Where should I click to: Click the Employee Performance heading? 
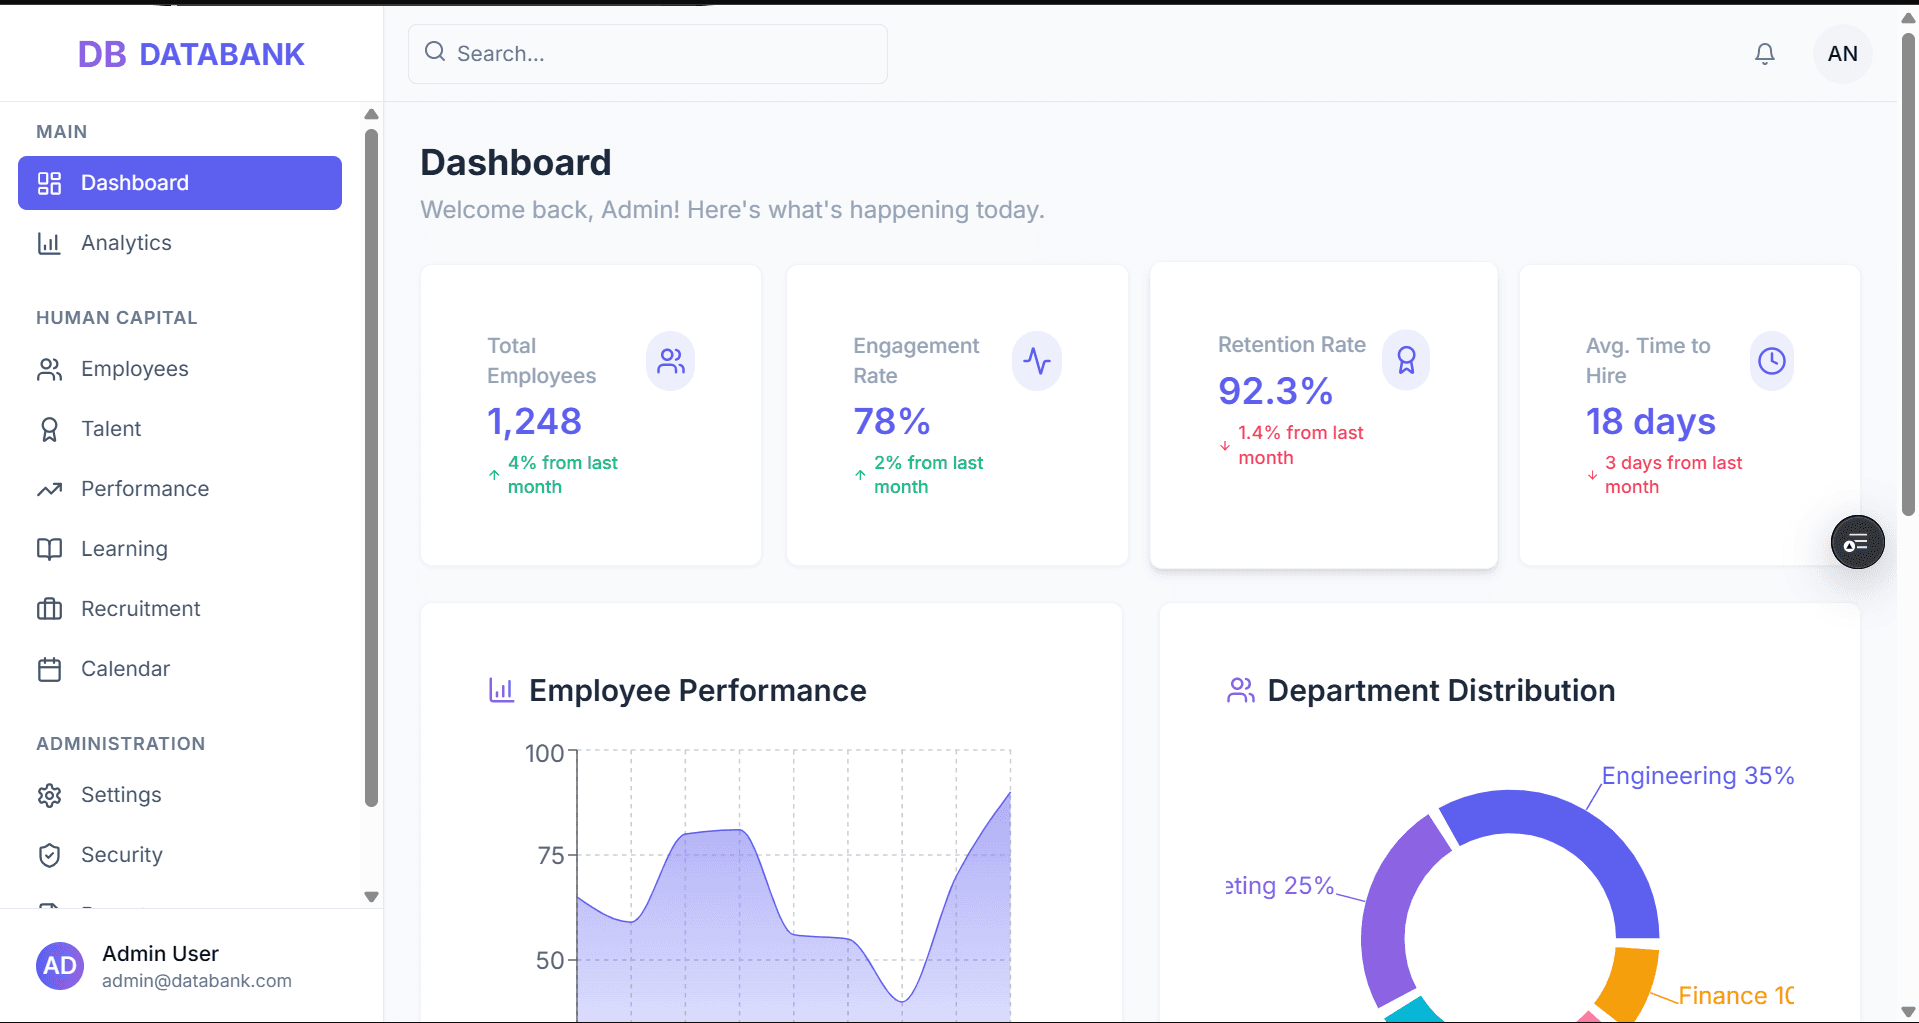[x=697, y=690]
